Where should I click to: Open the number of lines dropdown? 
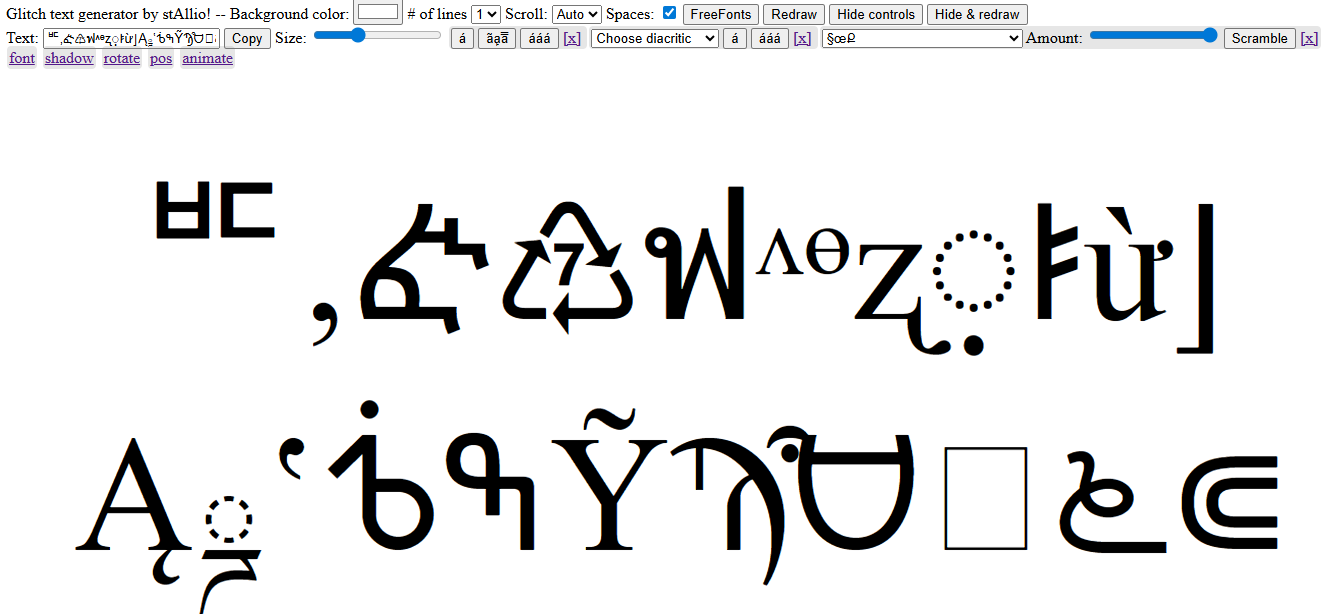point(486,14)
